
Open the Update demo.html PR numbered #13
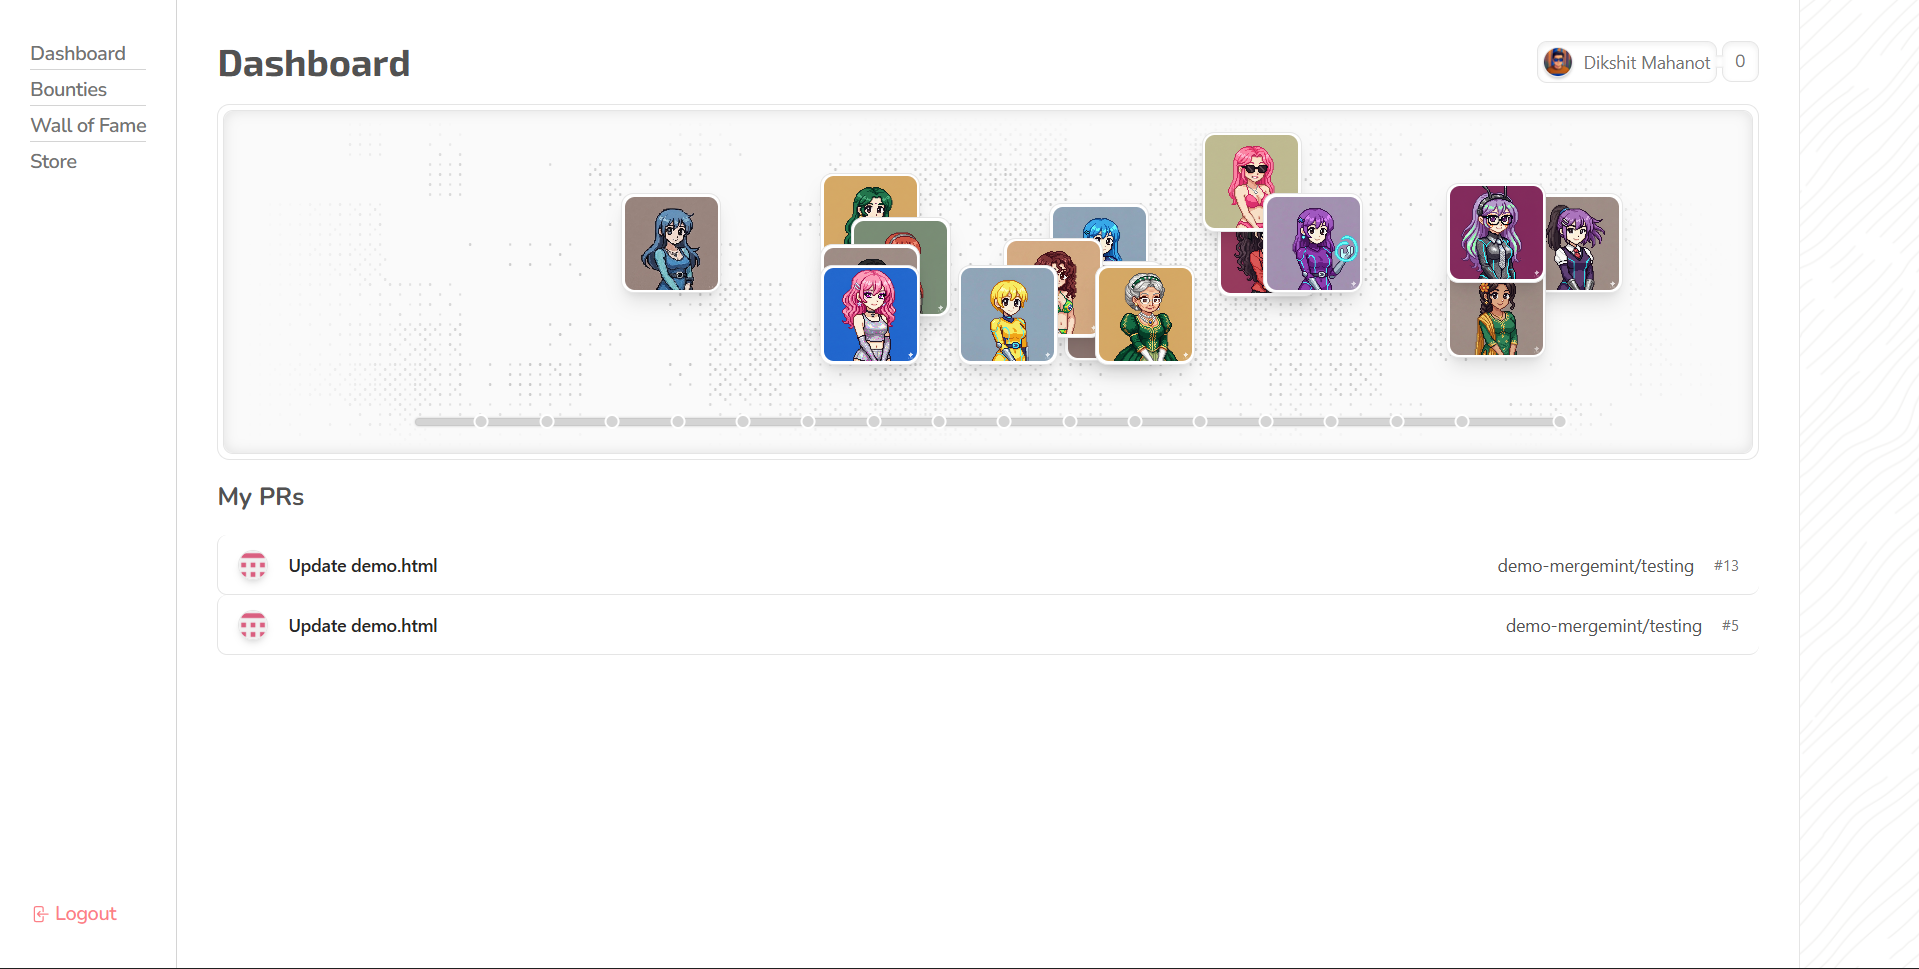click(x=987, y=566)
